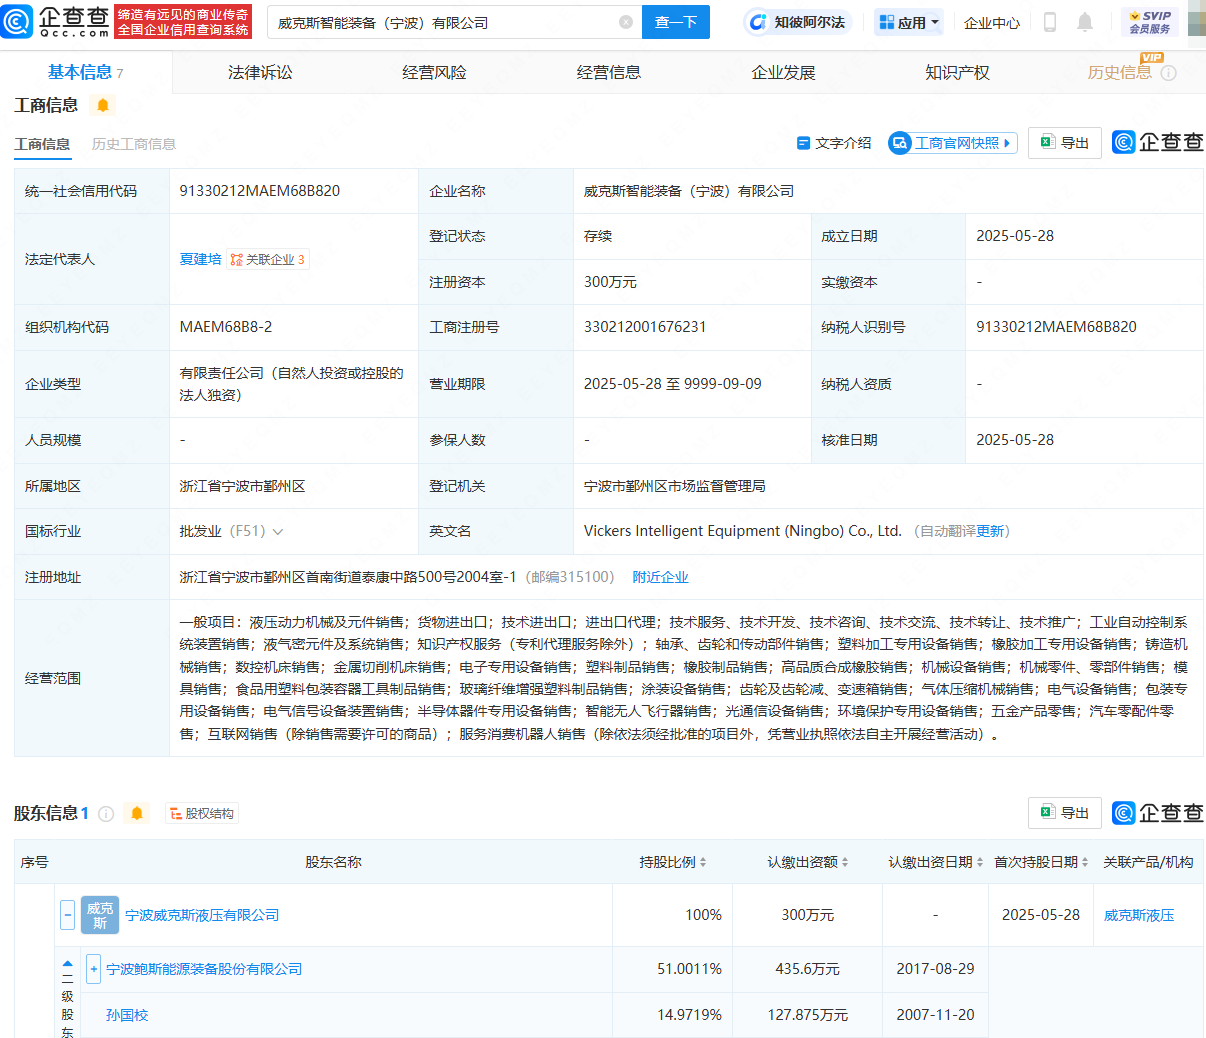
Task: Switch to 法律诉讼 tab
Action: pyautogui.click(x=260, y=72)
